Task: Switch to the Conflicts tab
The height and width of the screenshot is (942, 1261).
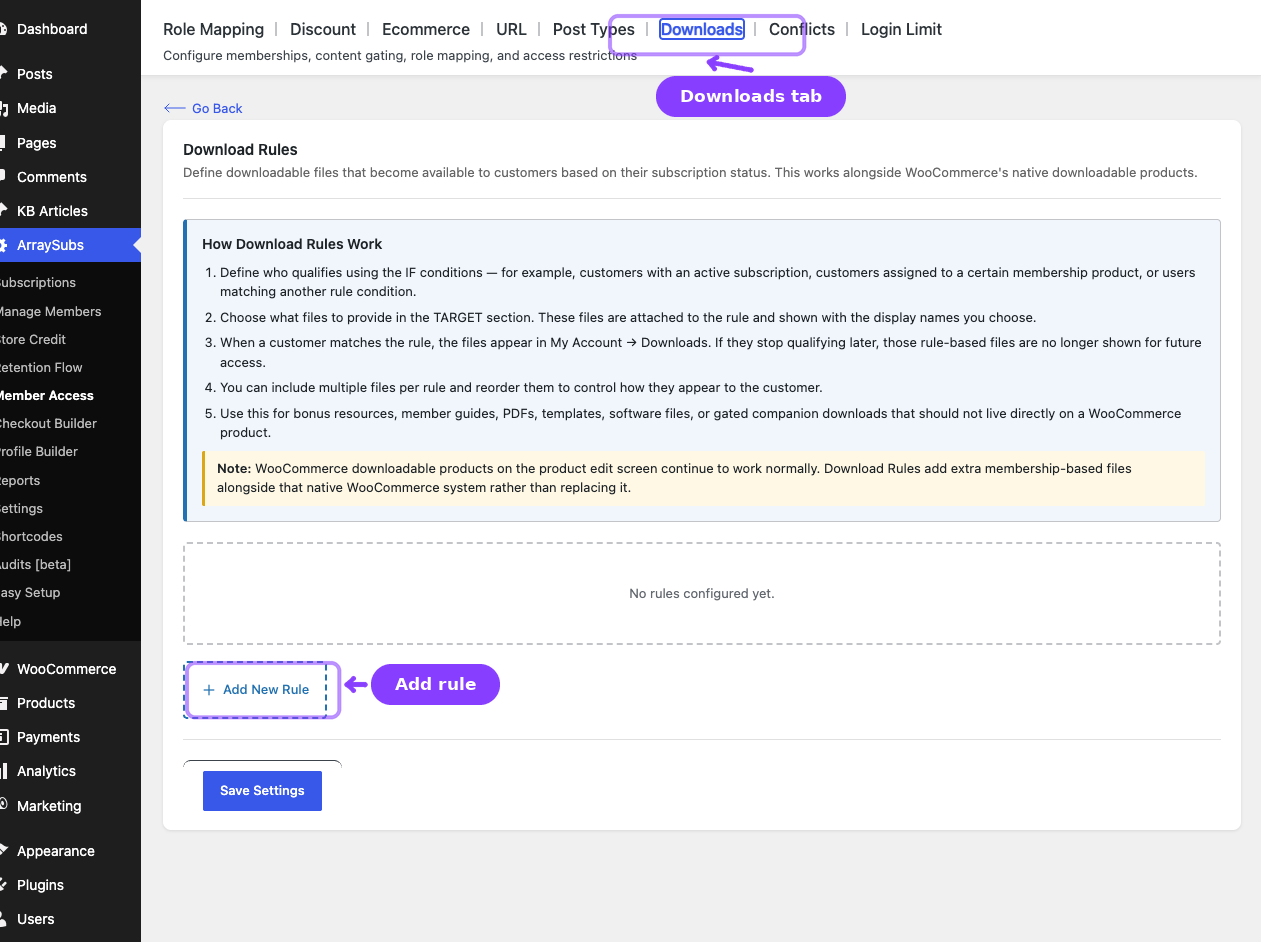Action: point(802,29)
